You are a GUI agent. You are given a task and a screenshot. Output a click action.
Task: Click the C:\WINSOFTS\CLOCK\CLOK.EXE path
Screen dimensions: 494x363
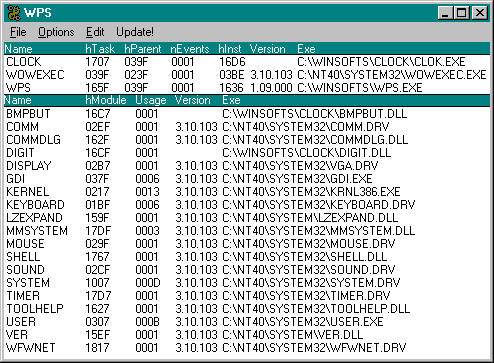[x=381, y=62]
